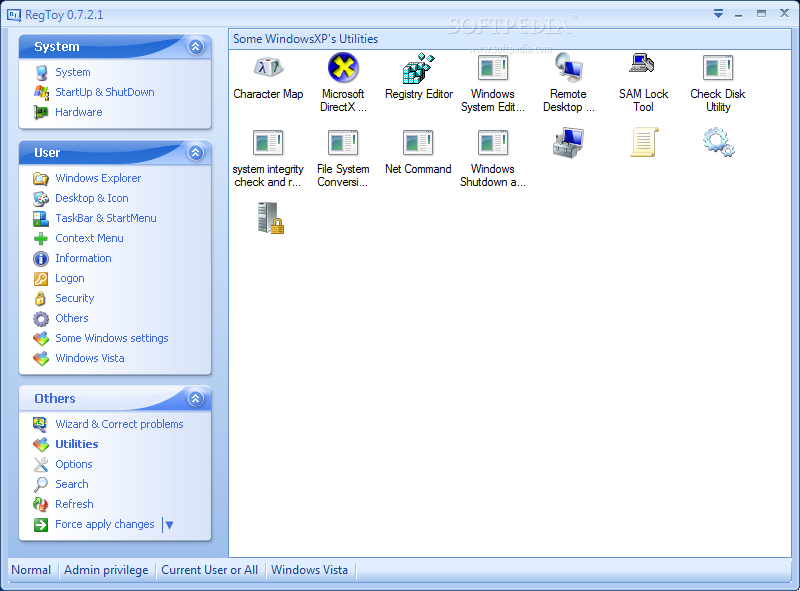Click Admin privilege in status bar
This screenshot has height=591, width=800.
point(106,570)
